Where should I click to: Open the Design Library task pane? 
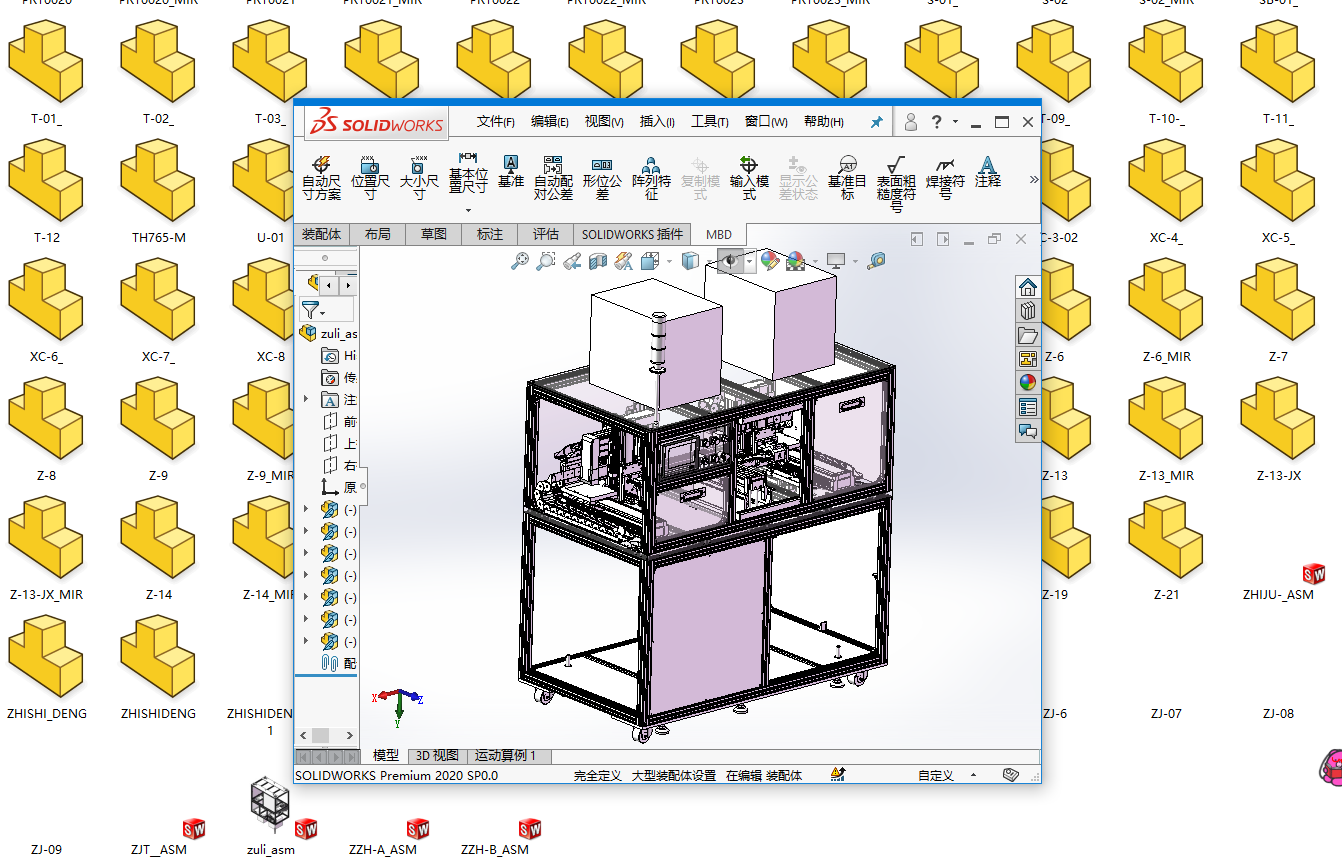(1028, 311)
